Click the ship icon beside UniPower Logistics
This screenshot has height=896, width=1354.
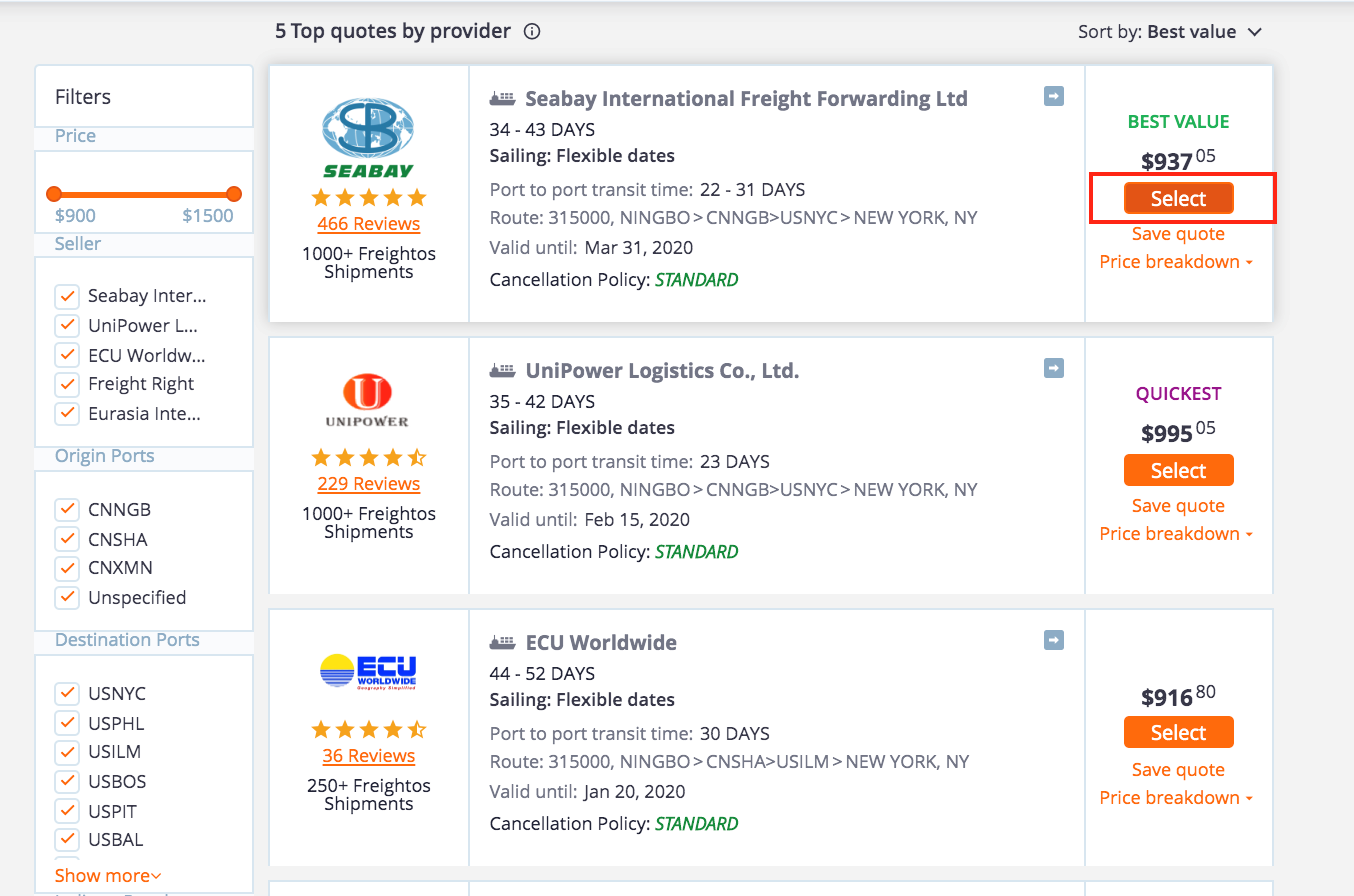pyautogui.click(x=503, y=371)
